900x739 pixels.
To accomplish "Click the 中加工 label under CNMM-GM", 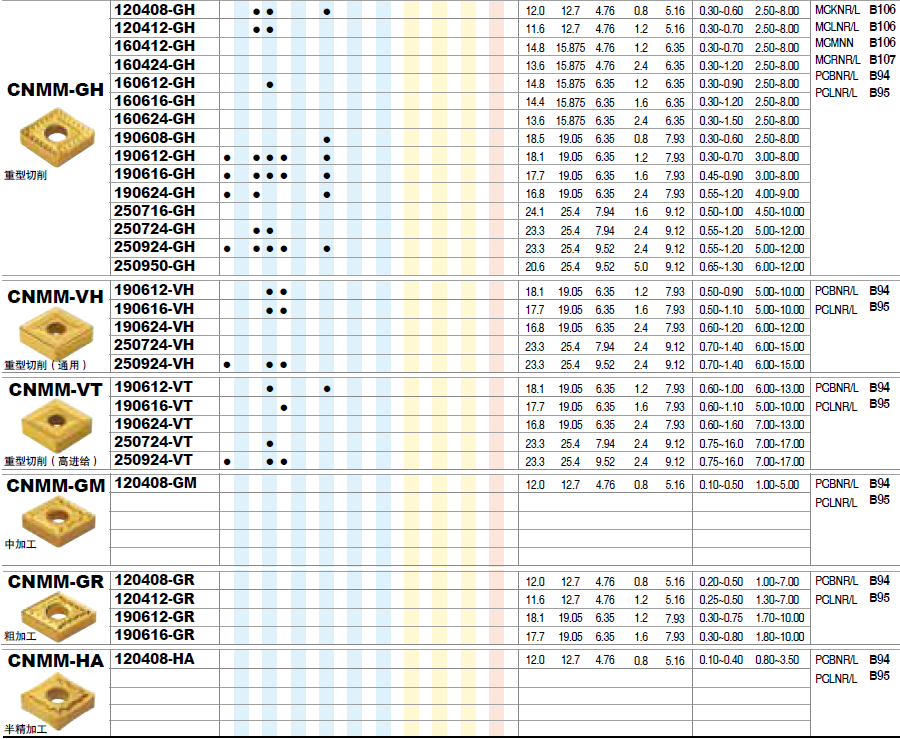I will point(21,545).
